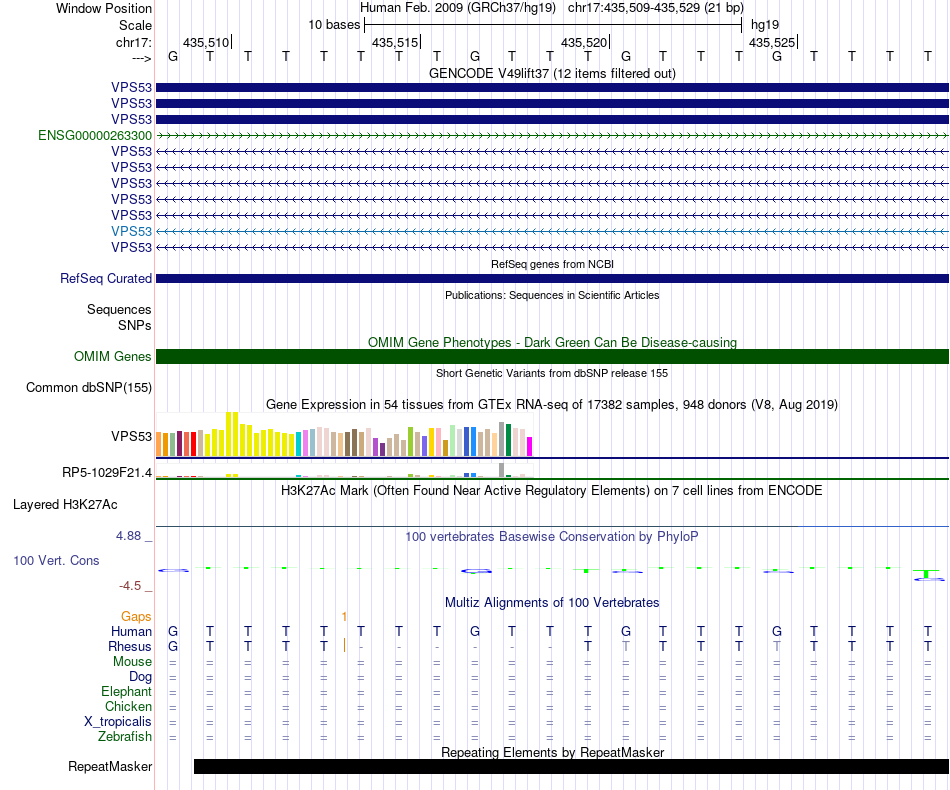Click the 435,525 ruler position marker
Viewport: 950px width, 790px height.
(x=773, y=42)
